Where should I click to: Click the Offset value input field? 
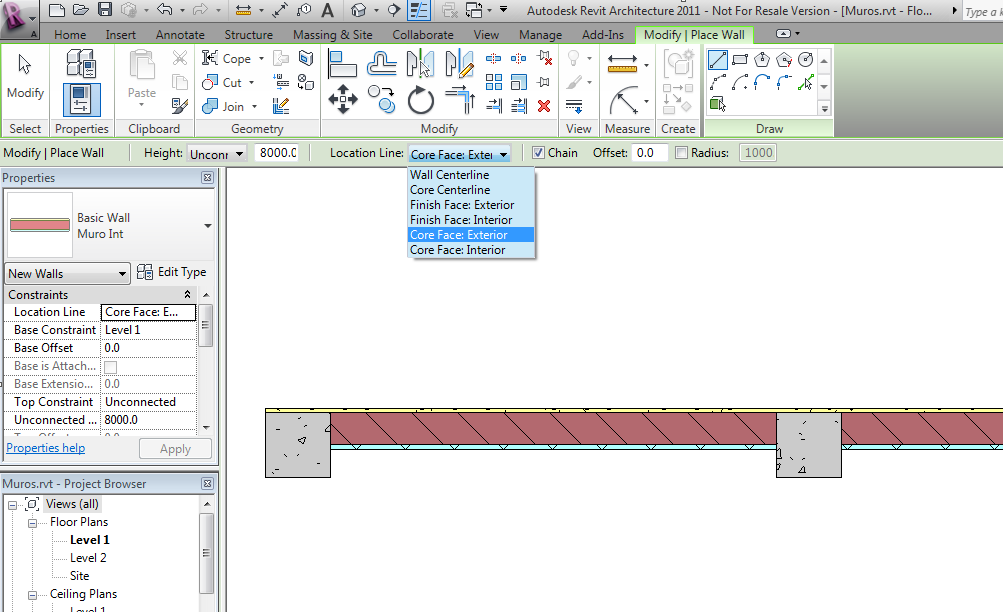click(x=649, y=153)
